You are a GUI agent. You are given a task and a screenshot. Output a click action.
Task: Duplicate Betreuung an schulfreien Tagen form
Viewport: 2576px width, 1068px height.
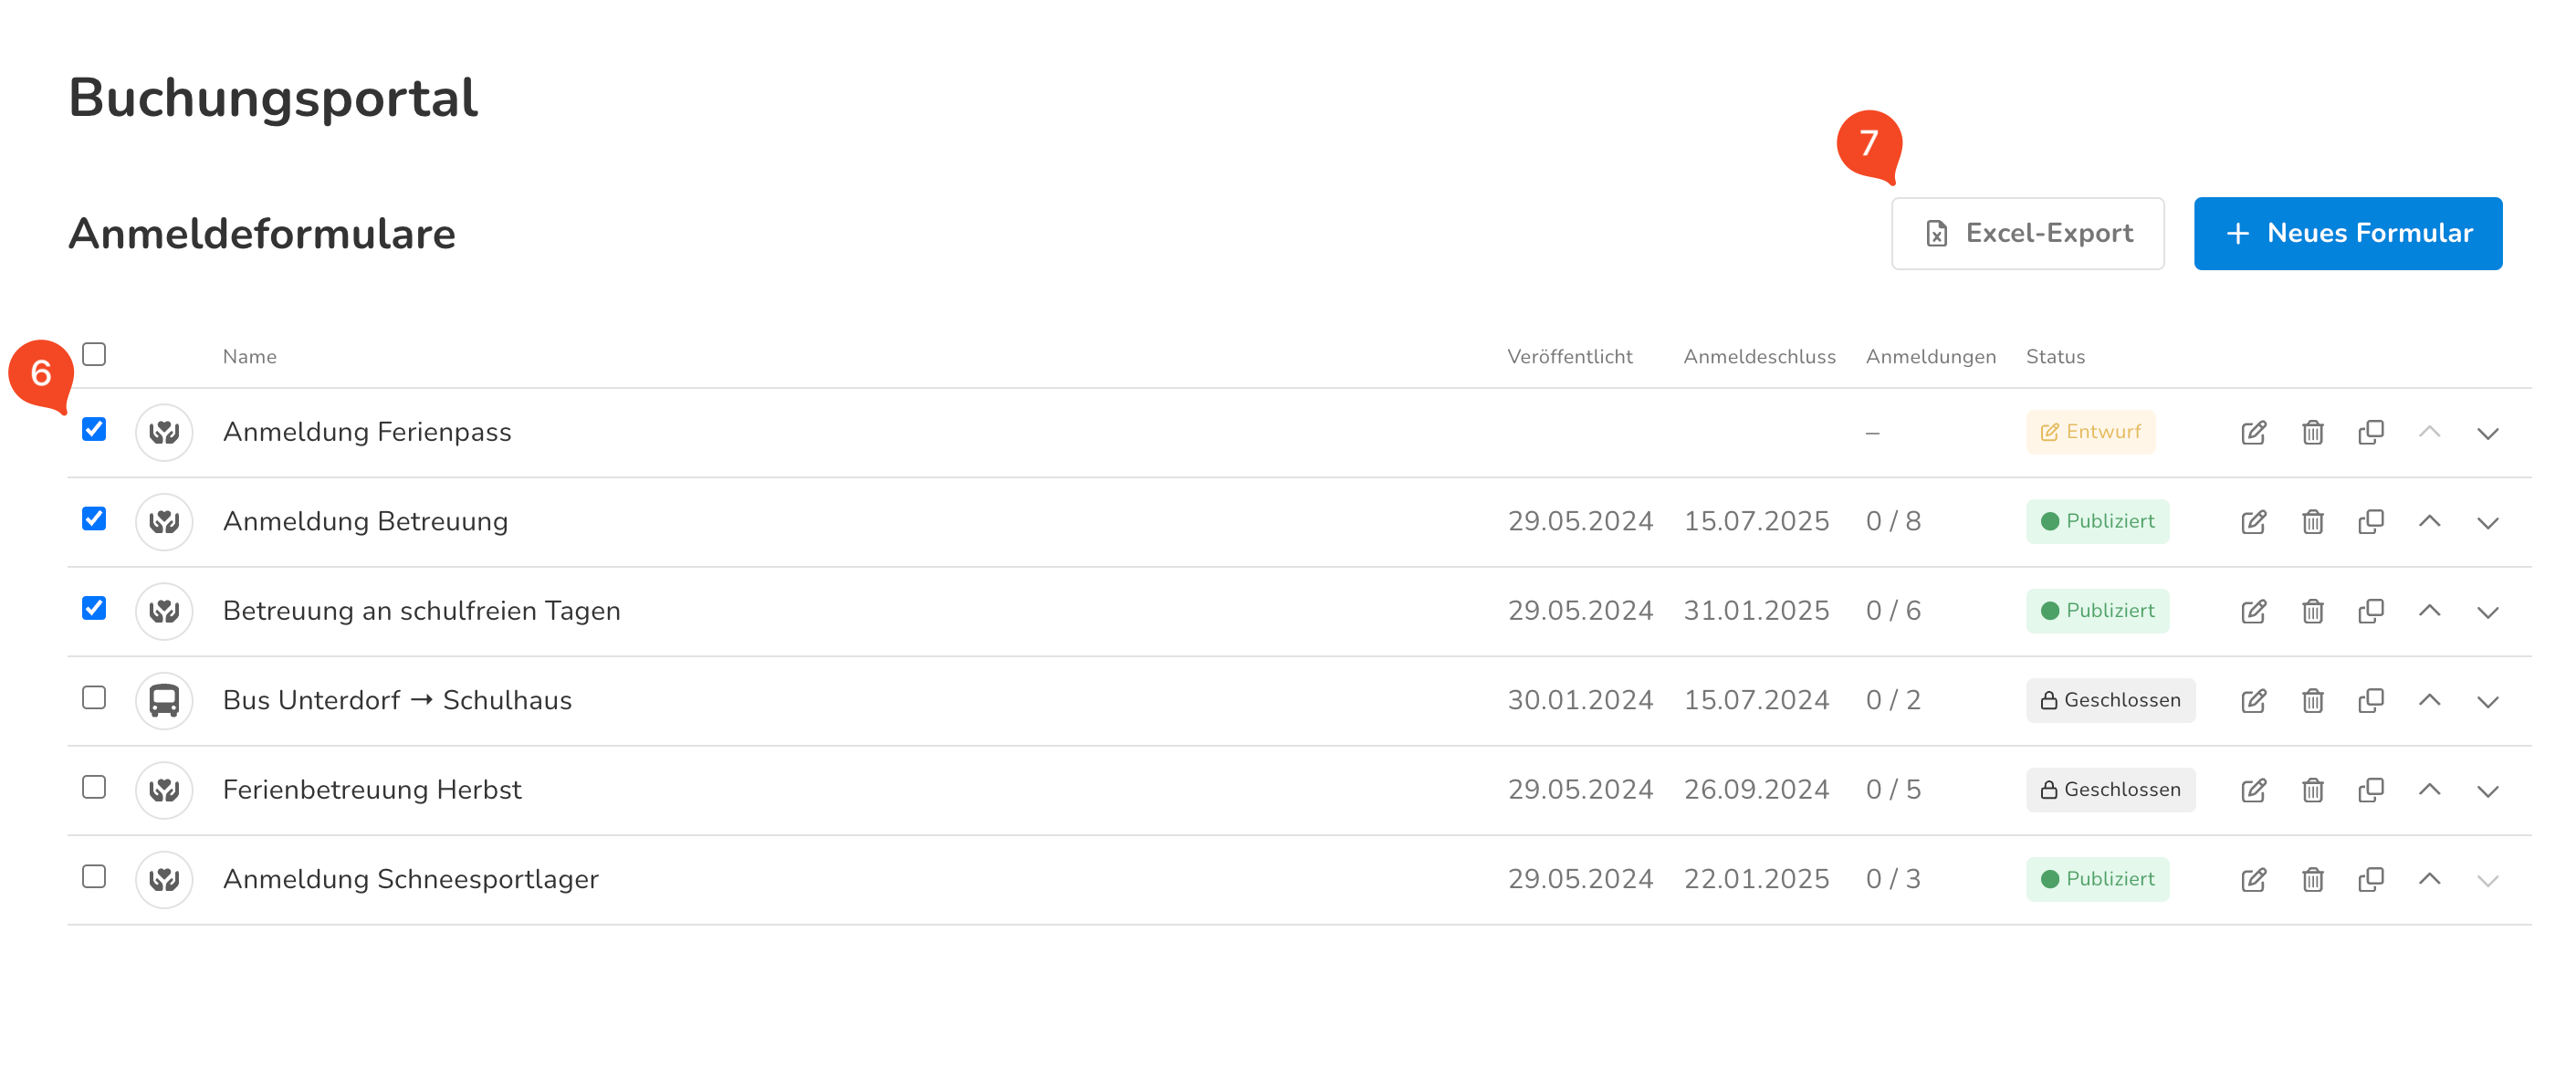2370,611
